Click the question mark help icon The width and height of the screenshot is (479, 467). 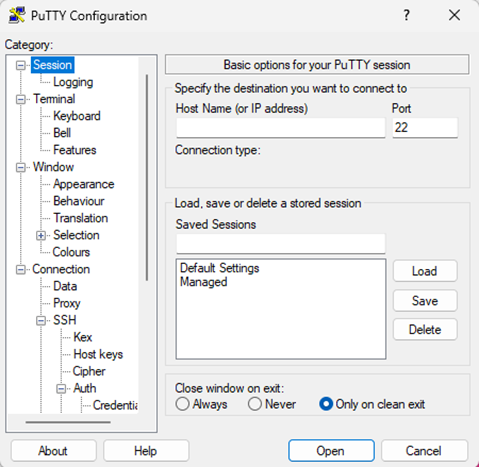click(406, 15)
